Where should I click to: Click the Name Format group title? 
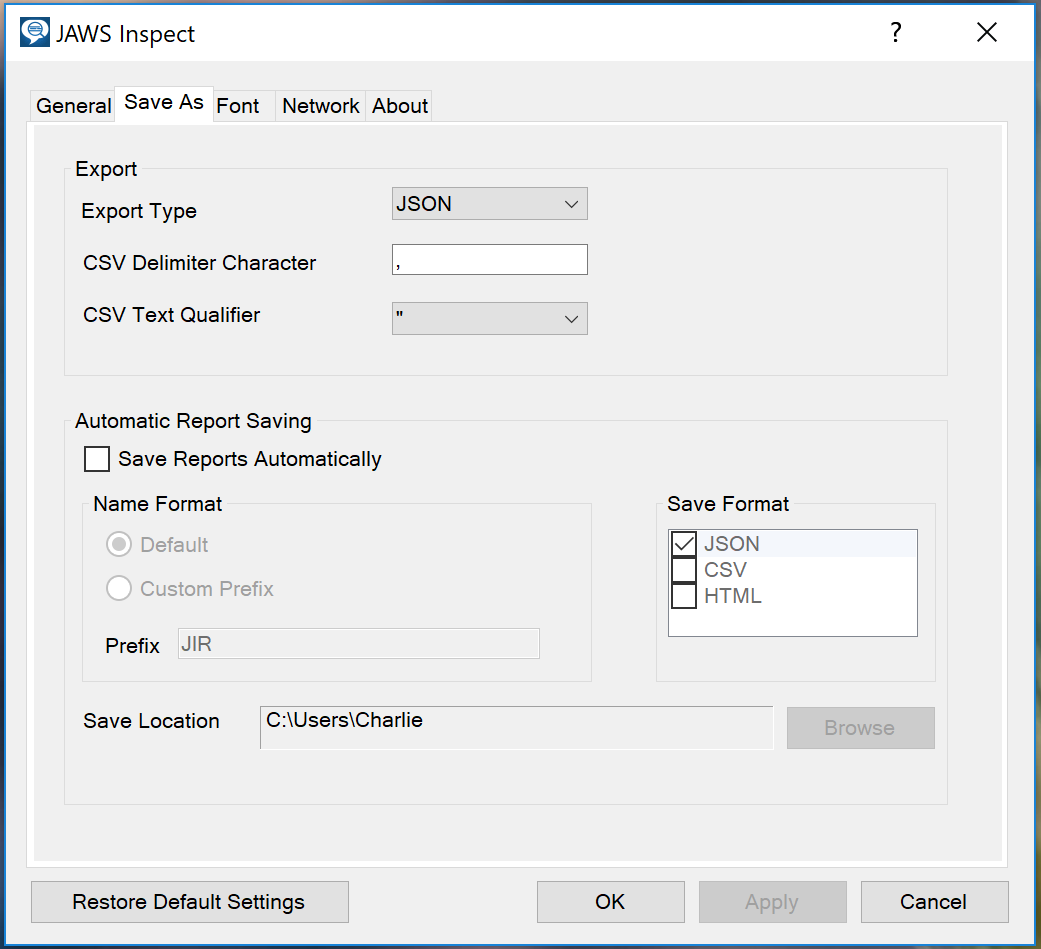(x=157, y=504)
